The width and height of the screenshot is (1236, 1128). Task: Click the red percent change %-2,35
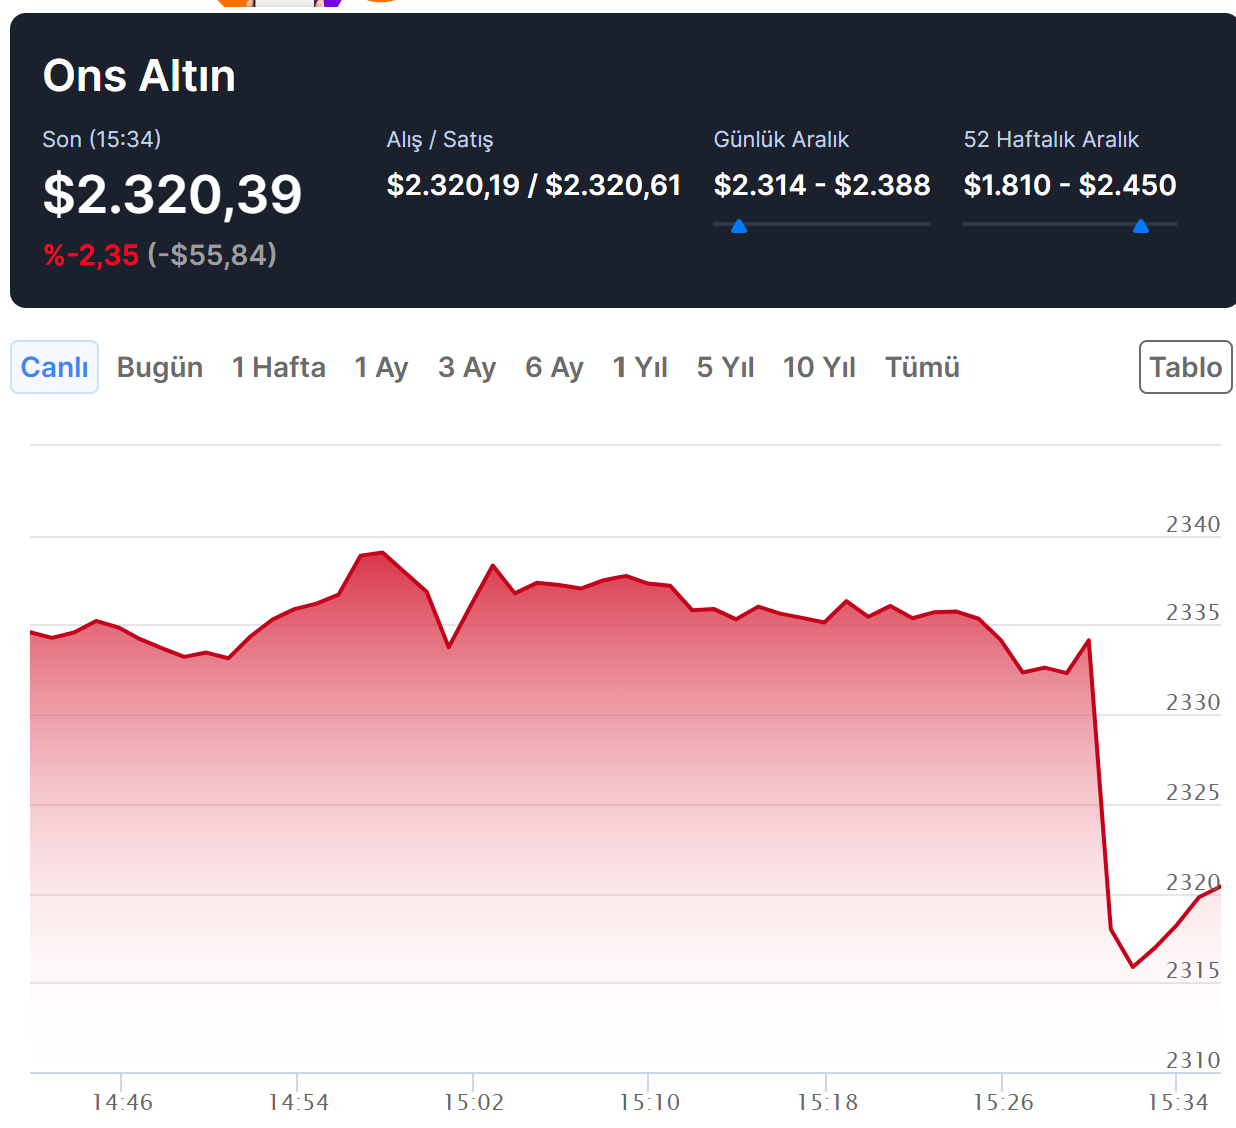(91, 255)
